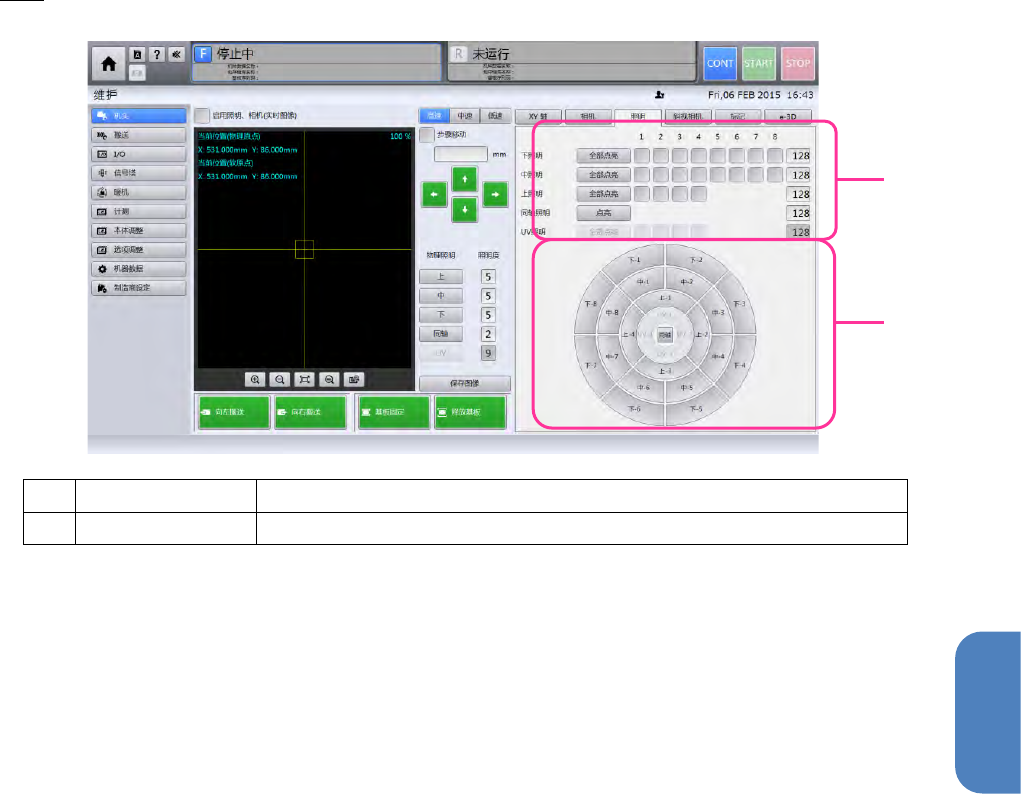
Task: Click the first zoom-in magnifier under camera view
Action: point(255,379)
